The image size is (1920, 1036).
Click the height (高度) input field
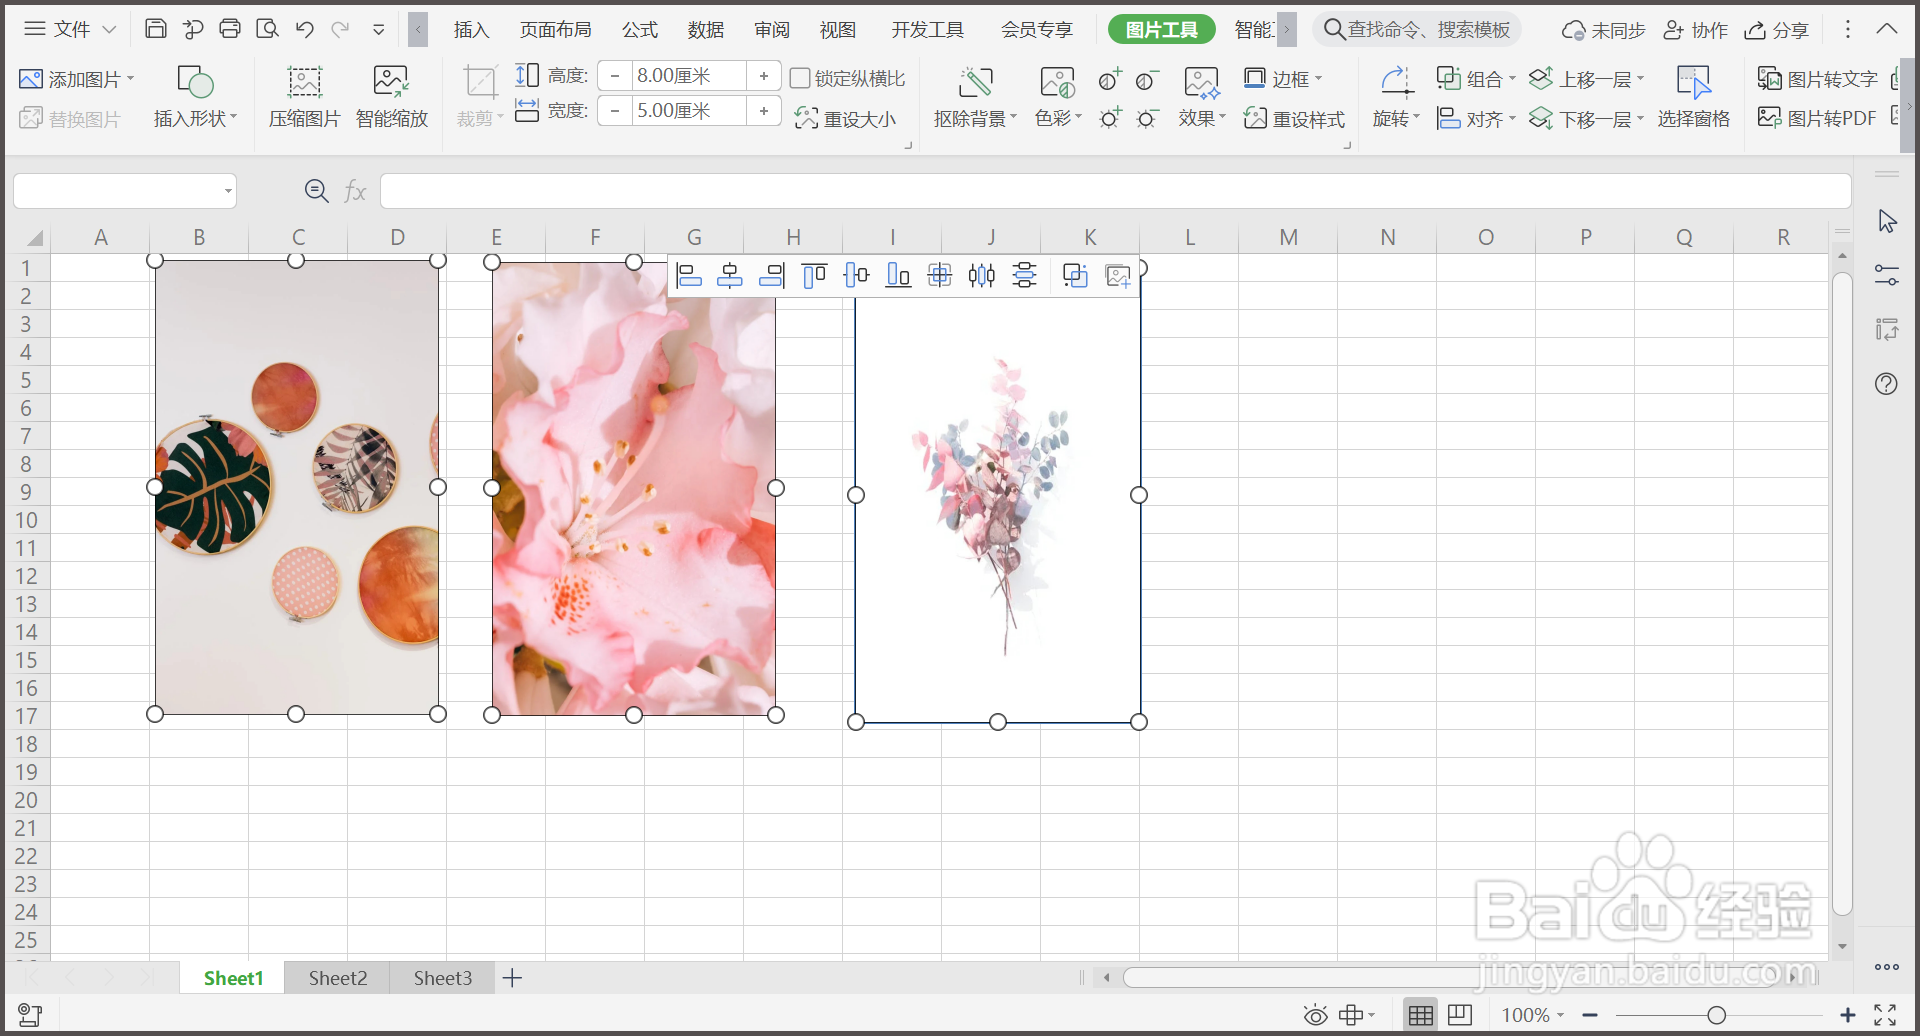(x=690, y=75)
